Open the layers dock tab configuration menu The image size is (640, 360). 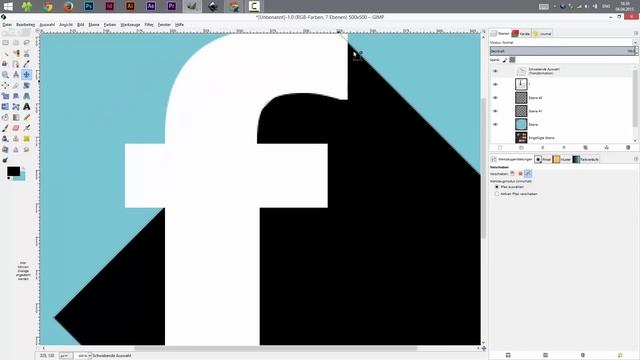click(x=636, y=33)
